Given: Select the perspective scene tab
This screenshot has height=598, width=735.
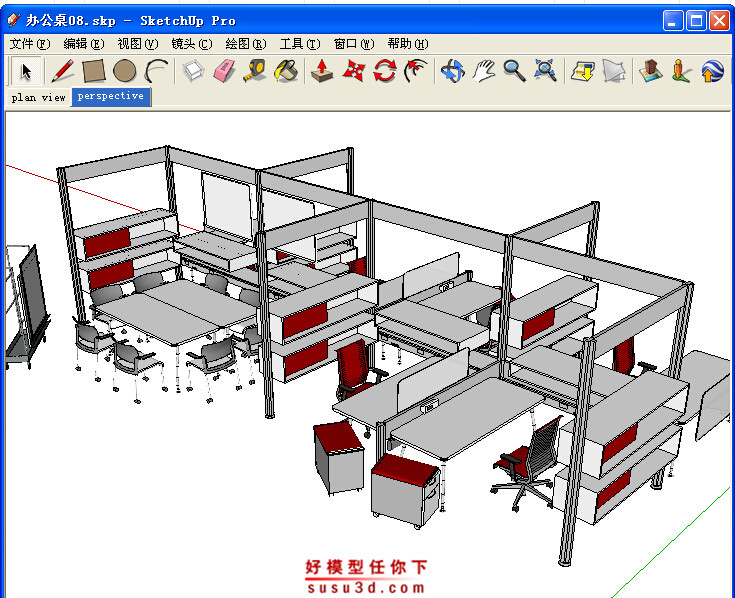Looking at the screenshot, I should 111,97.
